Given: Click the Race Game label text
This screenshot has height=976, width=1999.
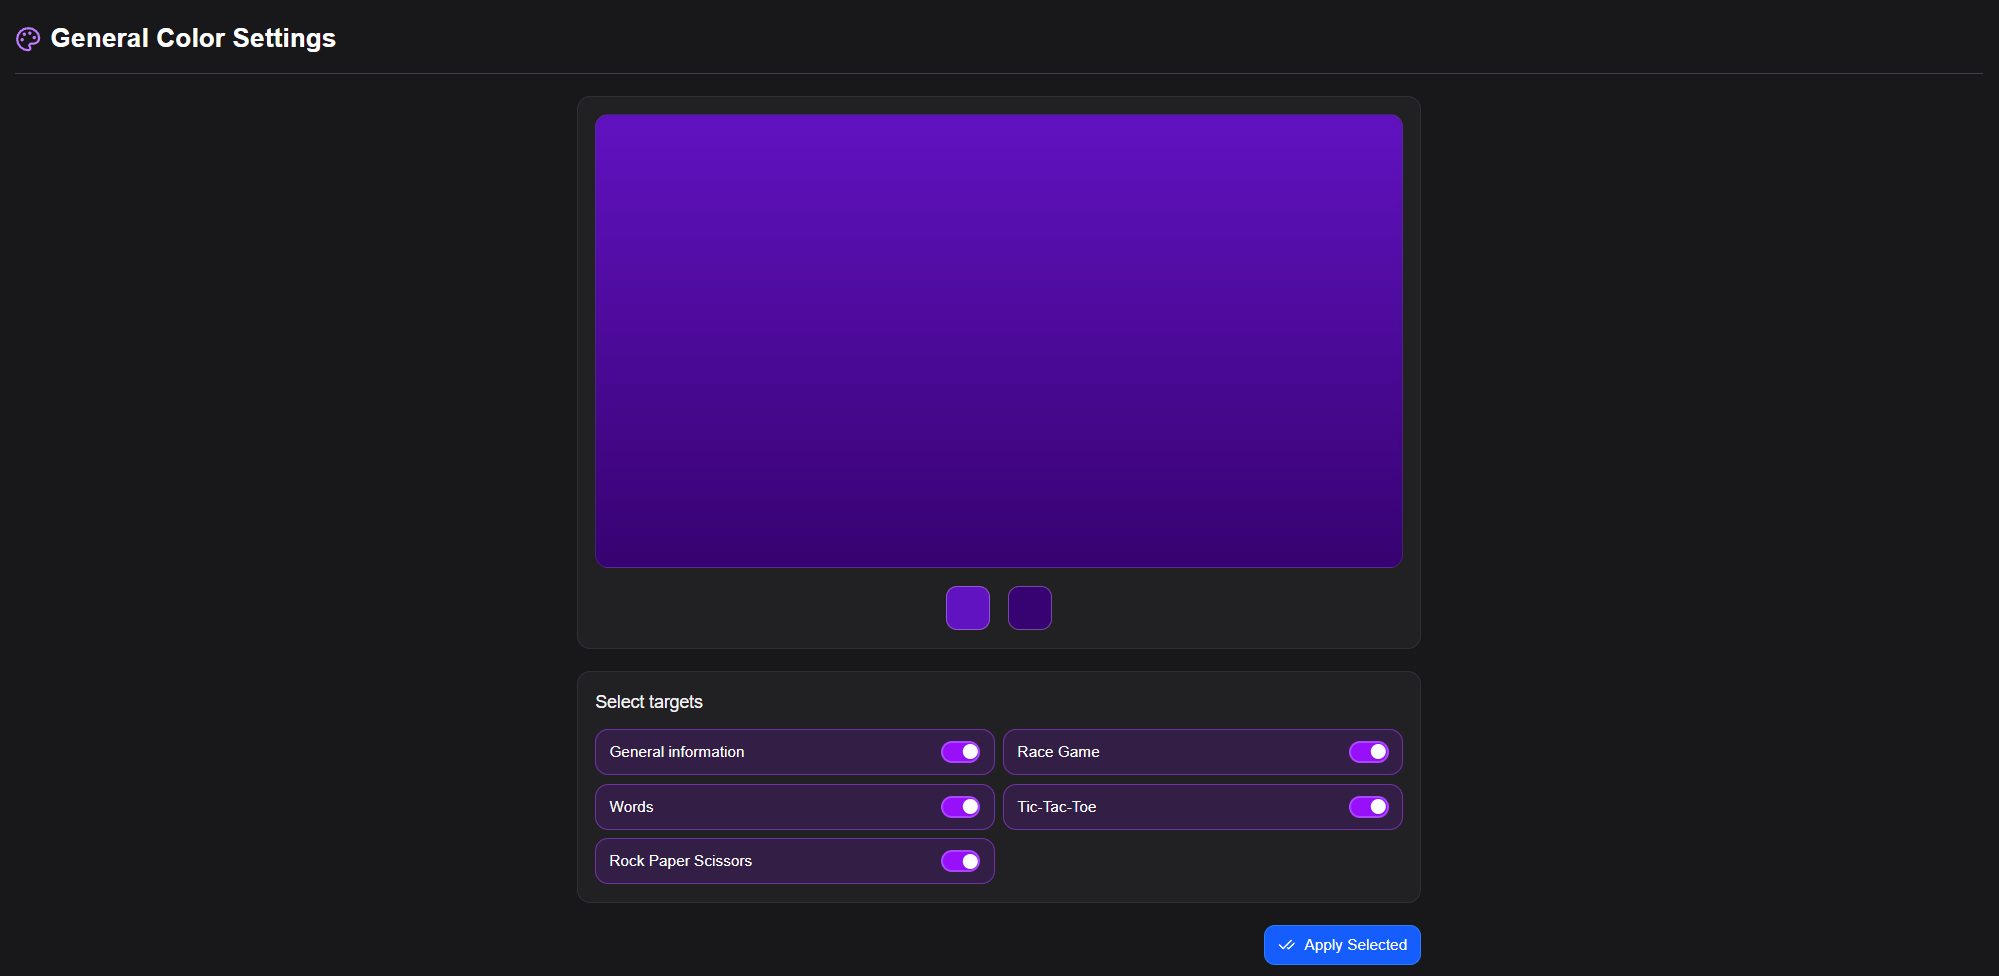Looking at the screenshot, I should (1058, 752).
